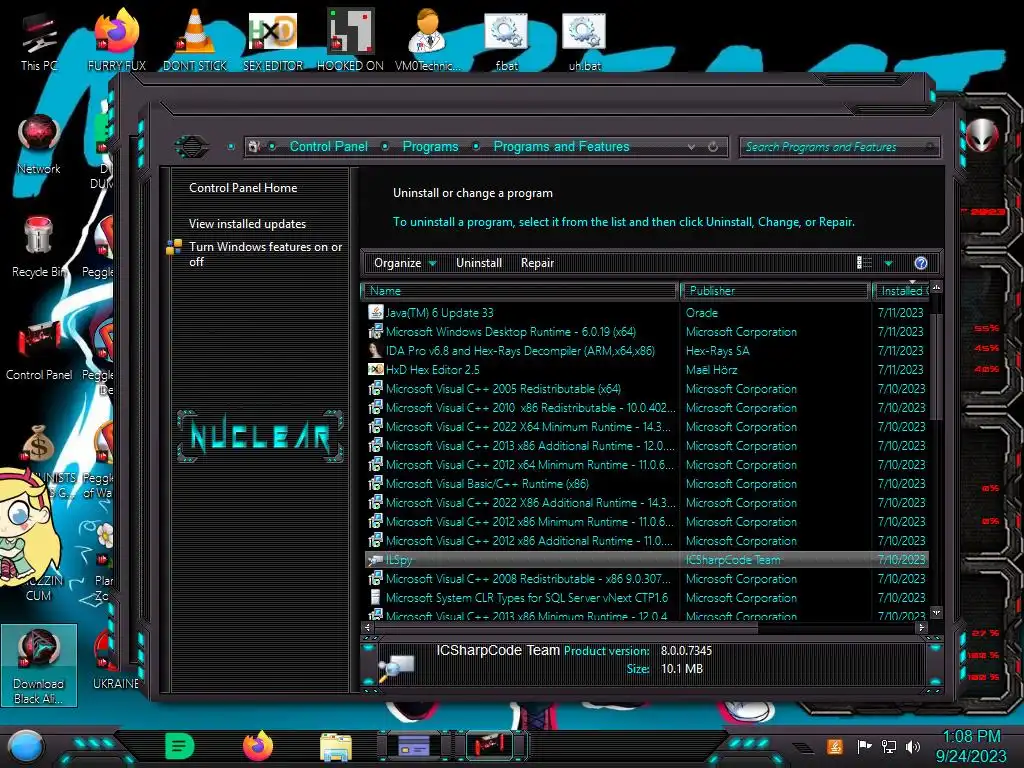Open the VM0Technic desktop shortcut
This screenshot has height=768, width=1024.
click(428, 40)
